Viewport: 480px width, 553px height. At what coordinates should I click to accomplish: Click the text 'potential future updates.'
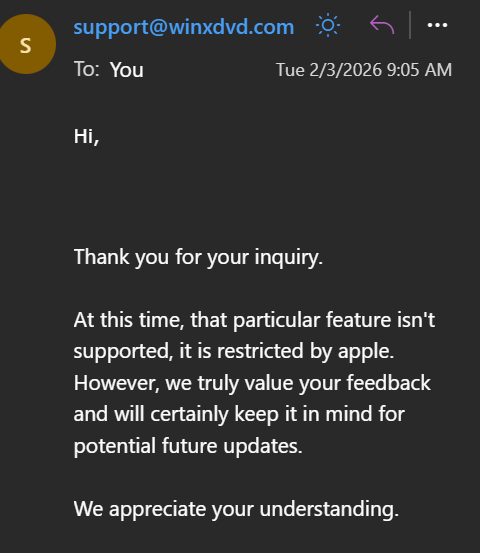(188, 446)
